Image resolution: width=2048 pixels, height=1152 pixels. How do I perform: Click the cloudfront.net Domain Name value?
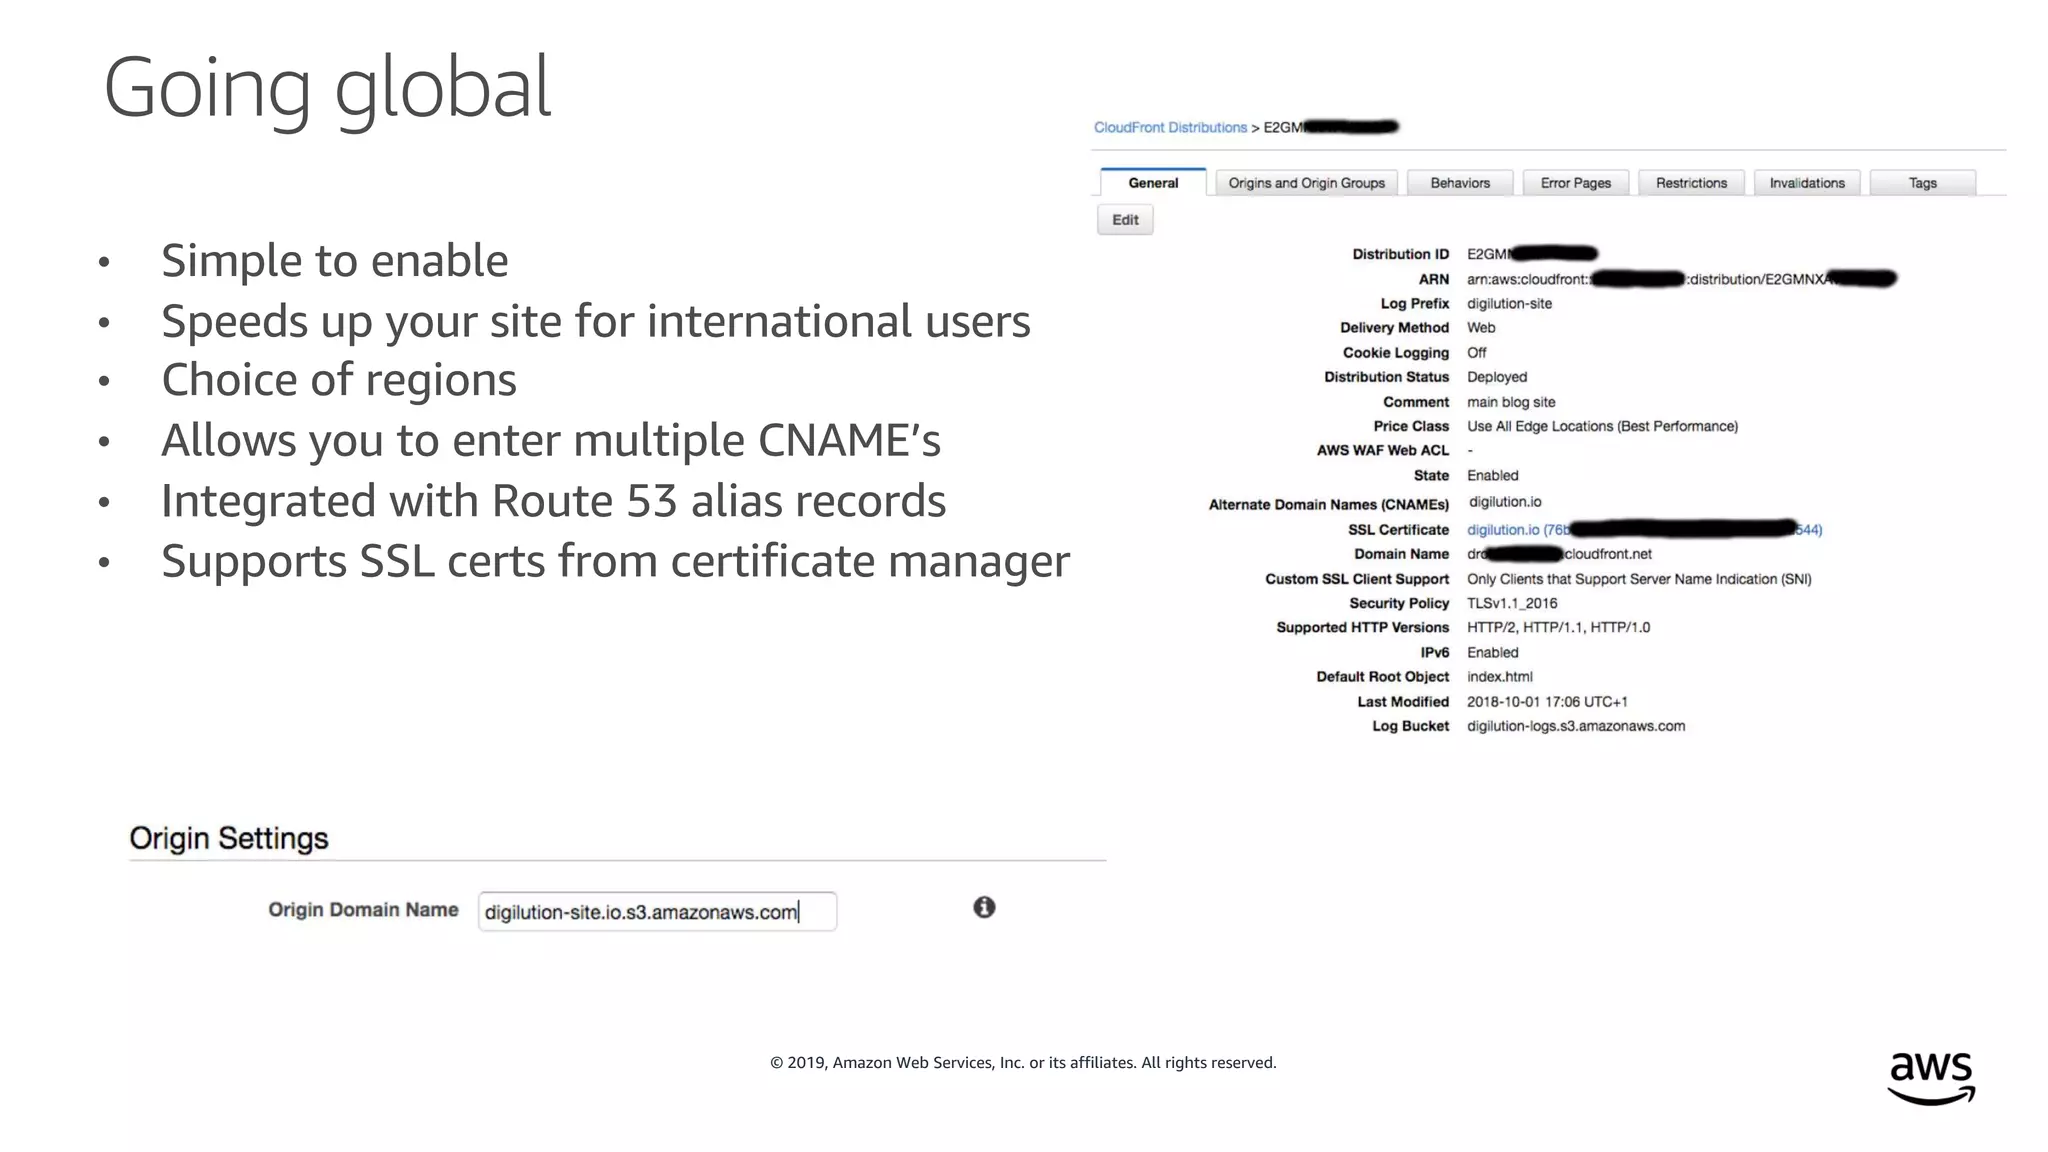1559,554
